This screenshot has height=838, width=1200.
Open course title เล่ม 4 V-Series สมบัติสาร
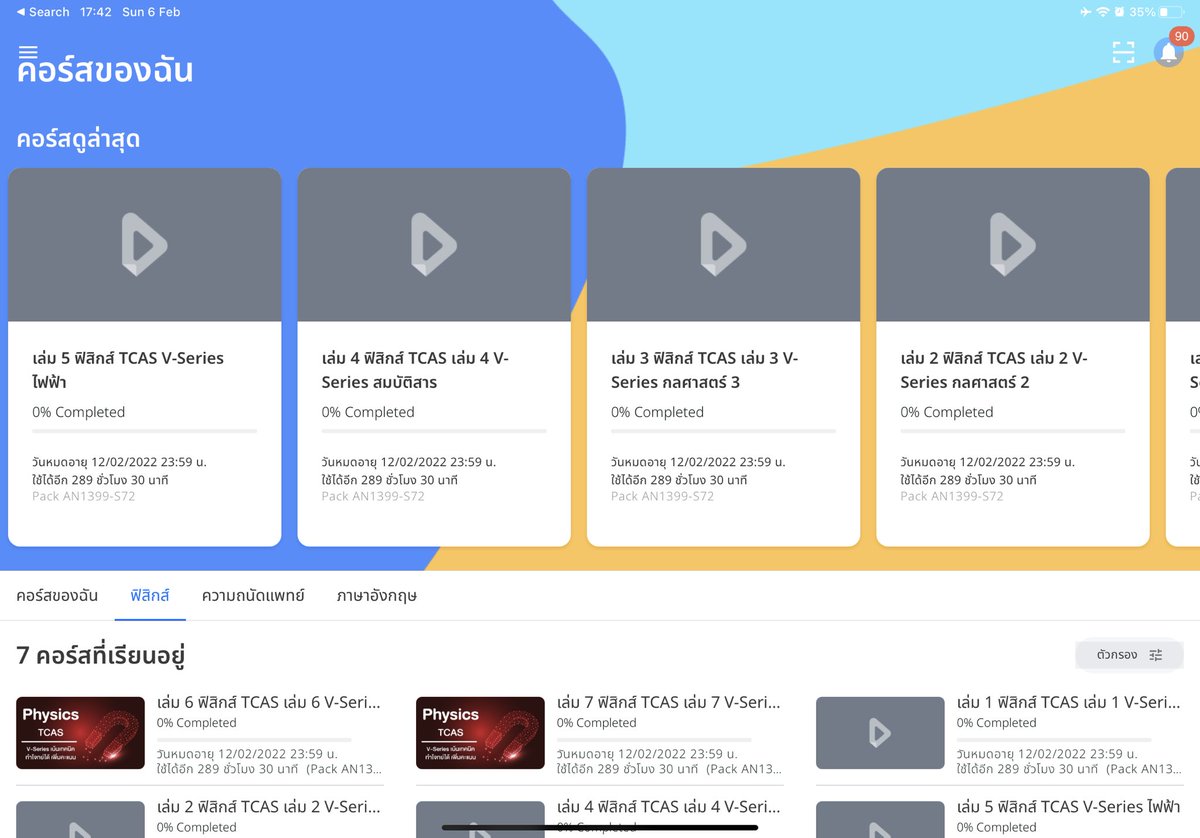point(415,370)
